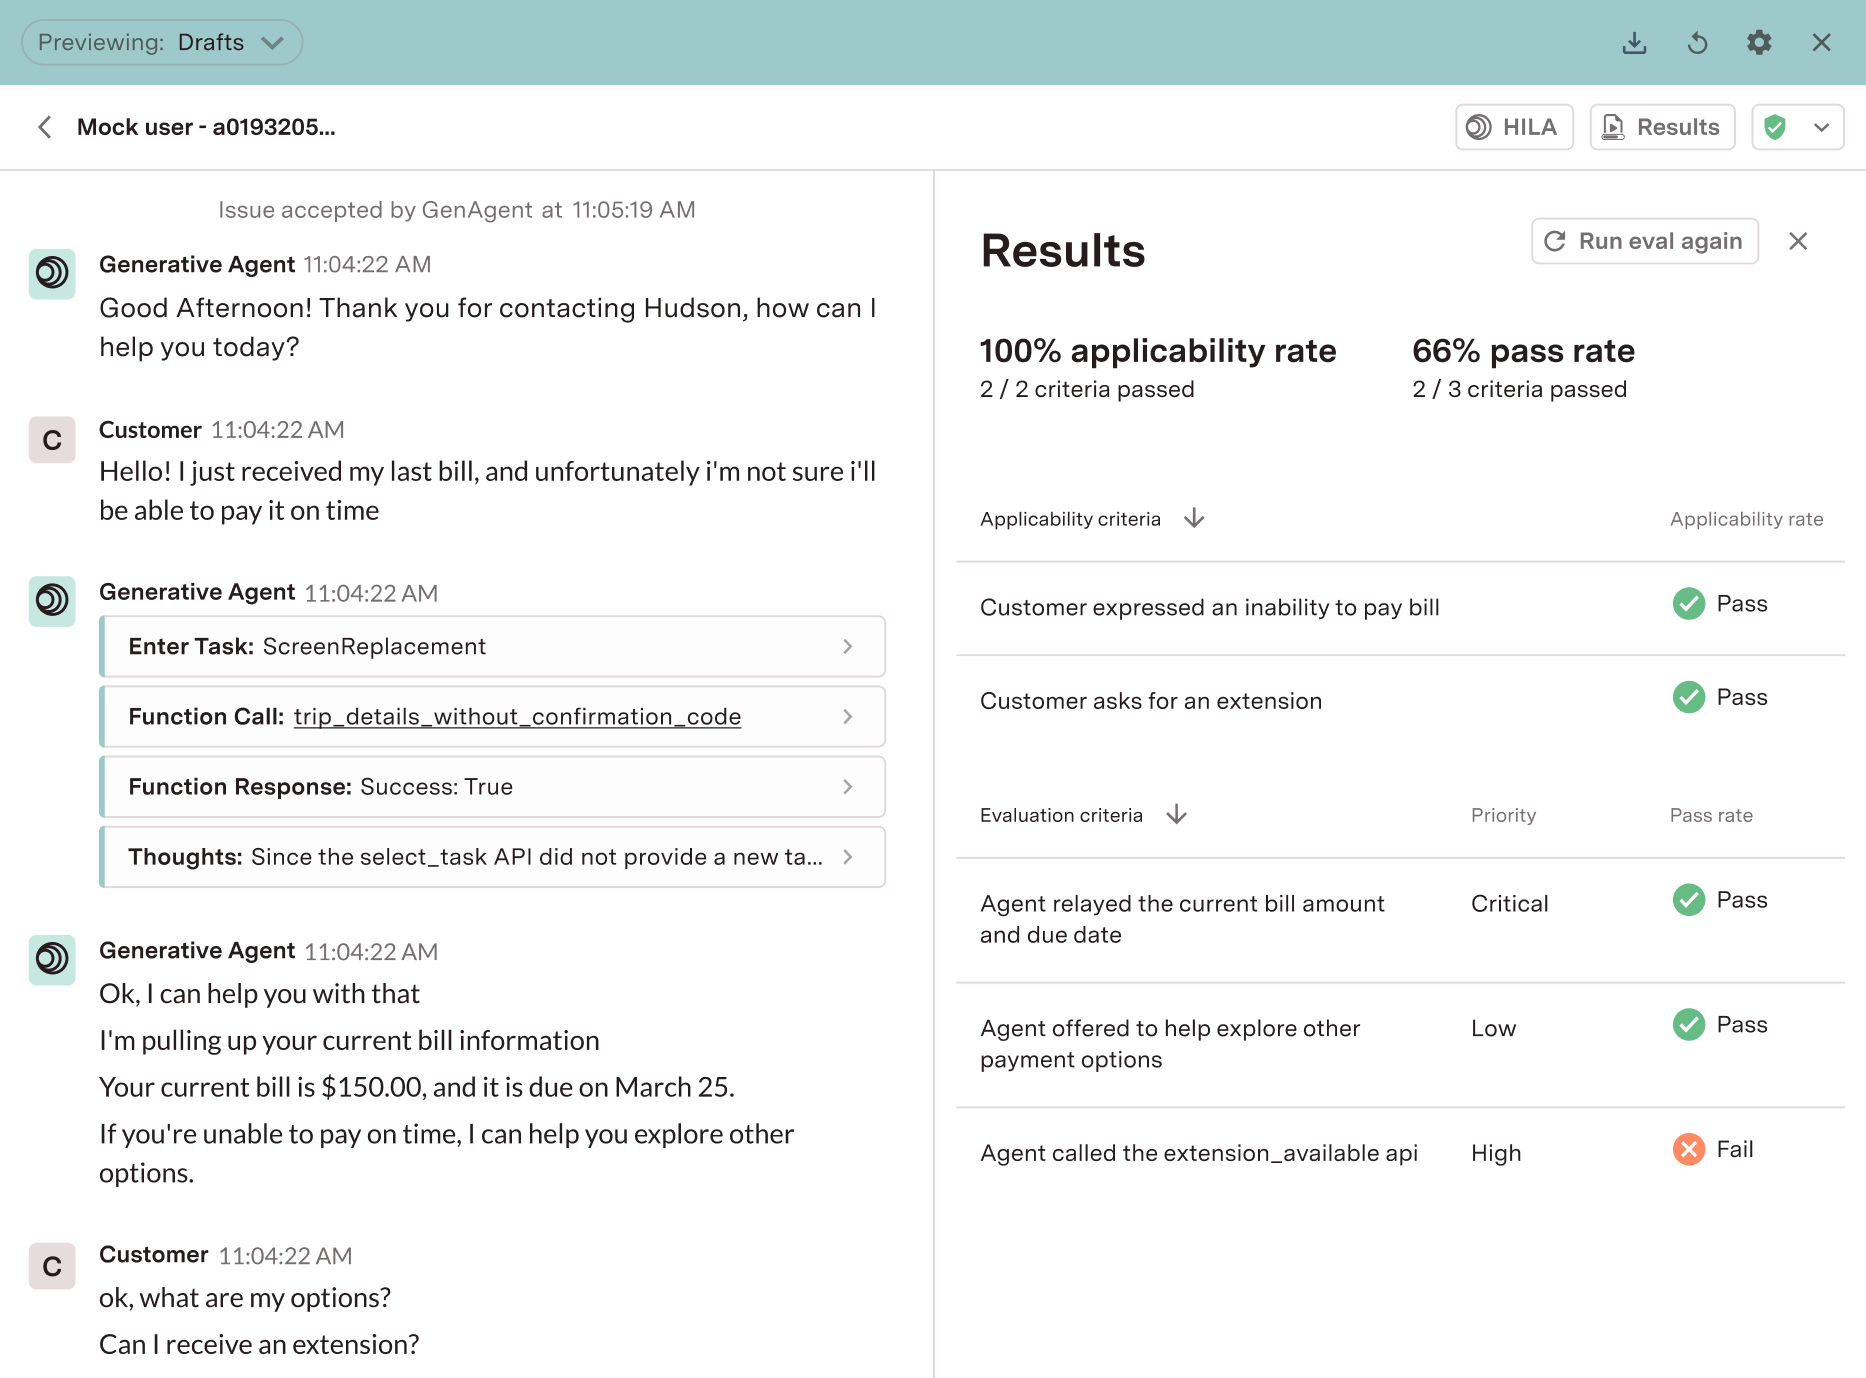The height and width of the screenshot is (1378, 1866).
Task: Open the download/export icon in top bar
Action: [x=1634, y=42]
